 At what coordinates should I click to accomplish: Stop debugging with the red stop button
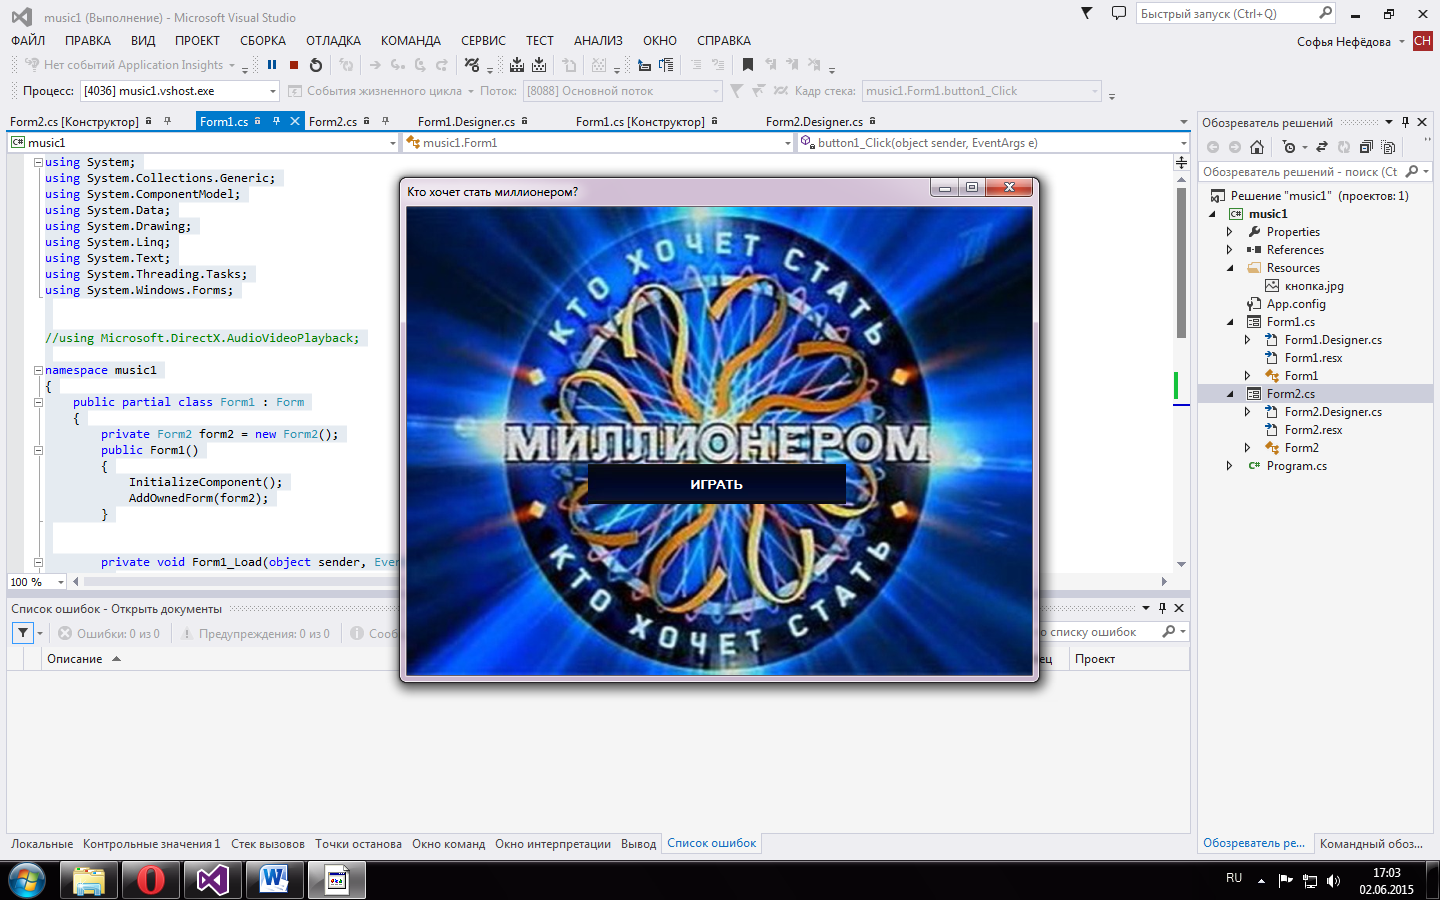pos(294,65)
